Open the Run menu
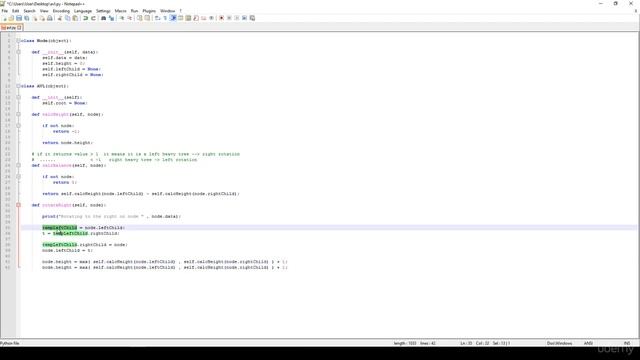This screenshot has width=640, height=360. coord(134,11)
